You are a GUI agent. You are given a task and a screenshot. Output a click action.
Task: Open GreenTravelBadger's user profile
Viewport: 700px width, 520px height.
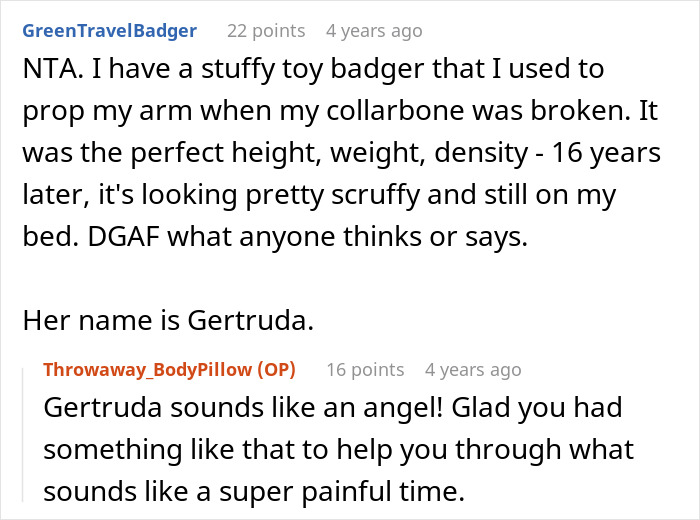109,31
